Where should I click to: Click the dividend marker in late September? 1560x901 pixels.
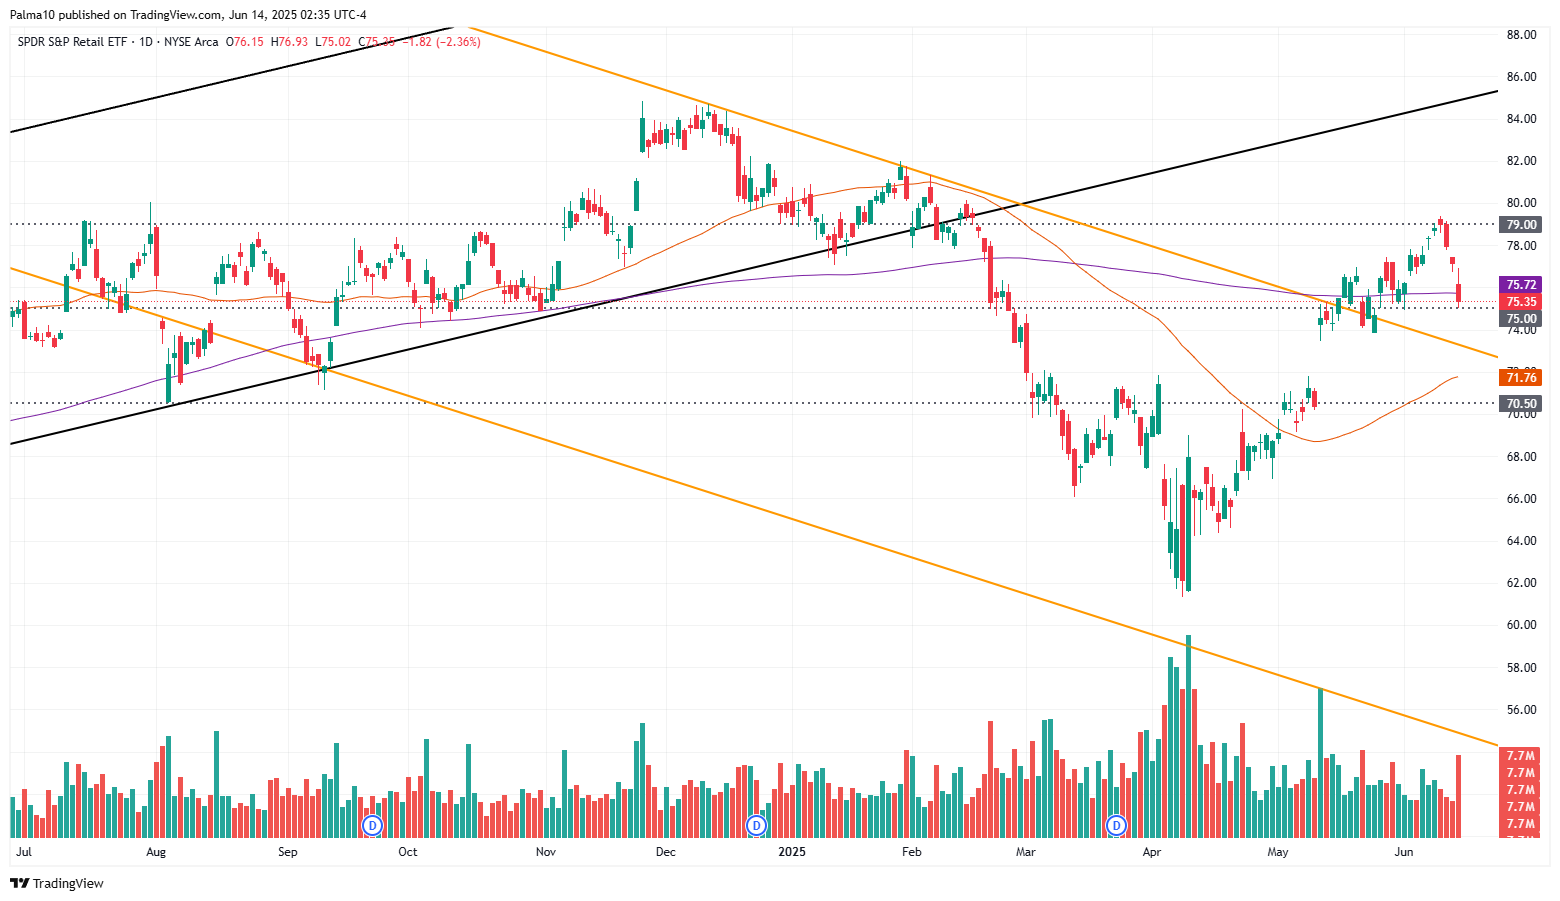click(372, 825)
